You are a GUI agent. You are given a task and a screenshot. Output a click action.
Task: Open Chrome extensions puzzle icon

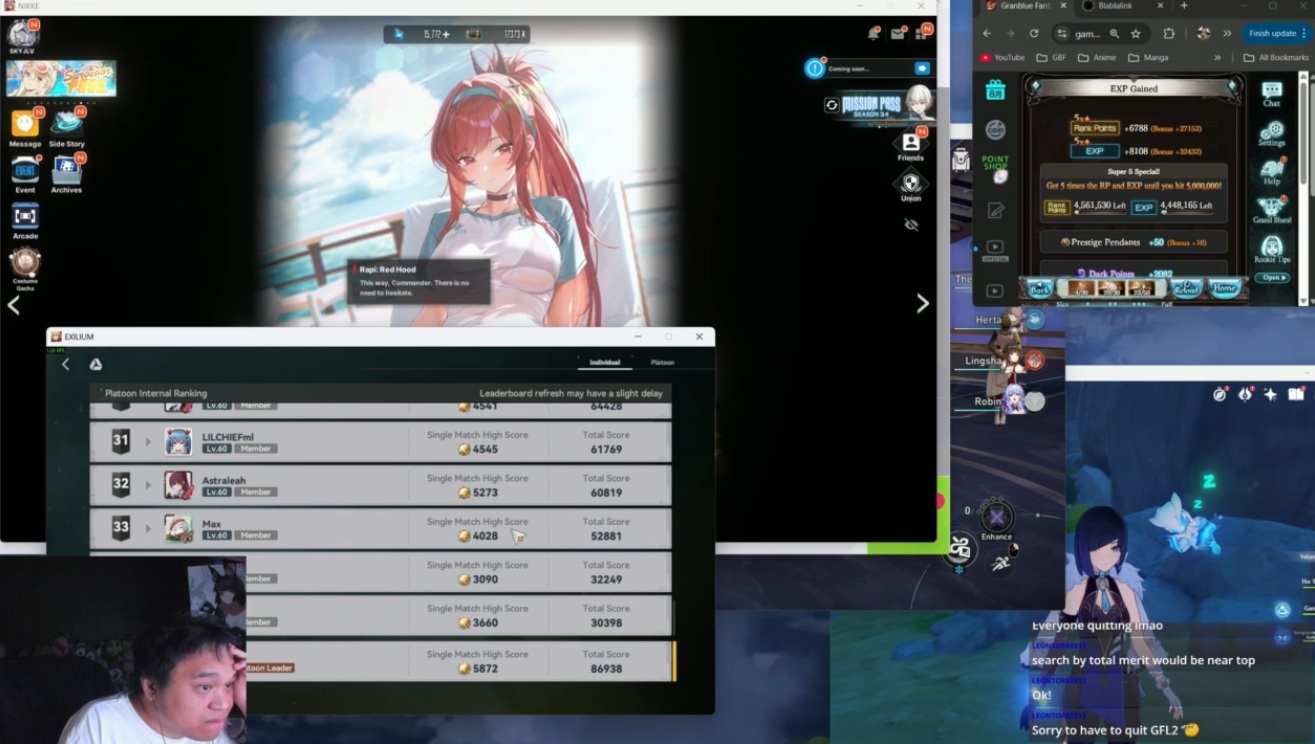coord(1168,33)
